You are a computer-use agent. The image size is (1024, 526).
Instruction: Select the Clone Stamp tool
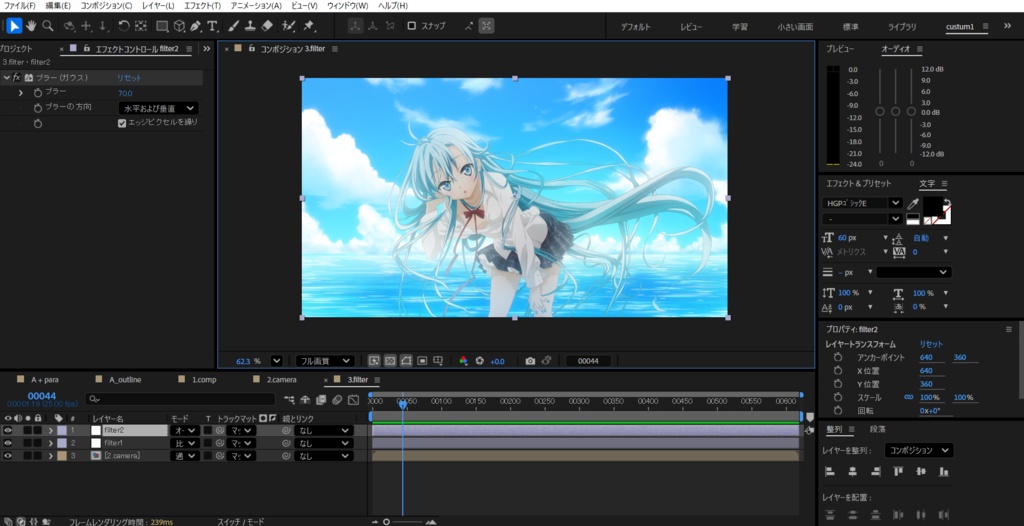250,26
